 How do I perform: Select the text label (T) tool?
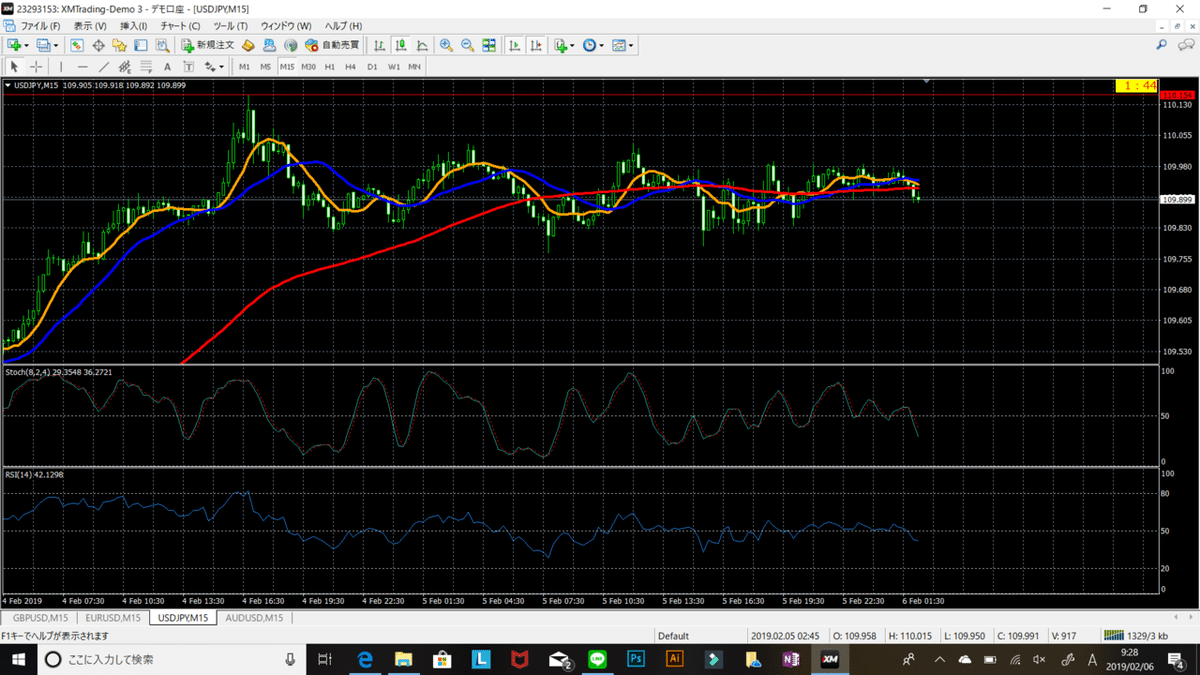(188, 66)
